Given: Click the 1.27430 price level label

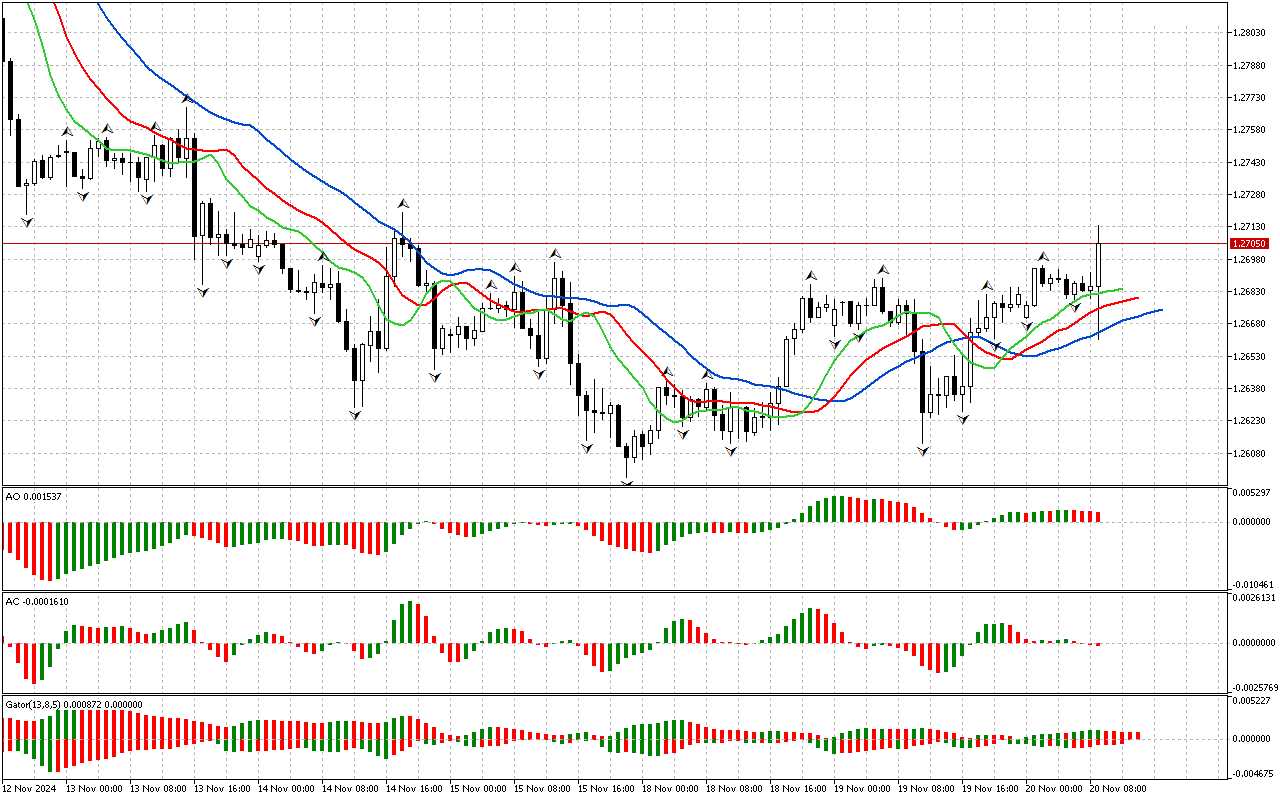Looking at the screenshot, I should (x=1251, y=162).
